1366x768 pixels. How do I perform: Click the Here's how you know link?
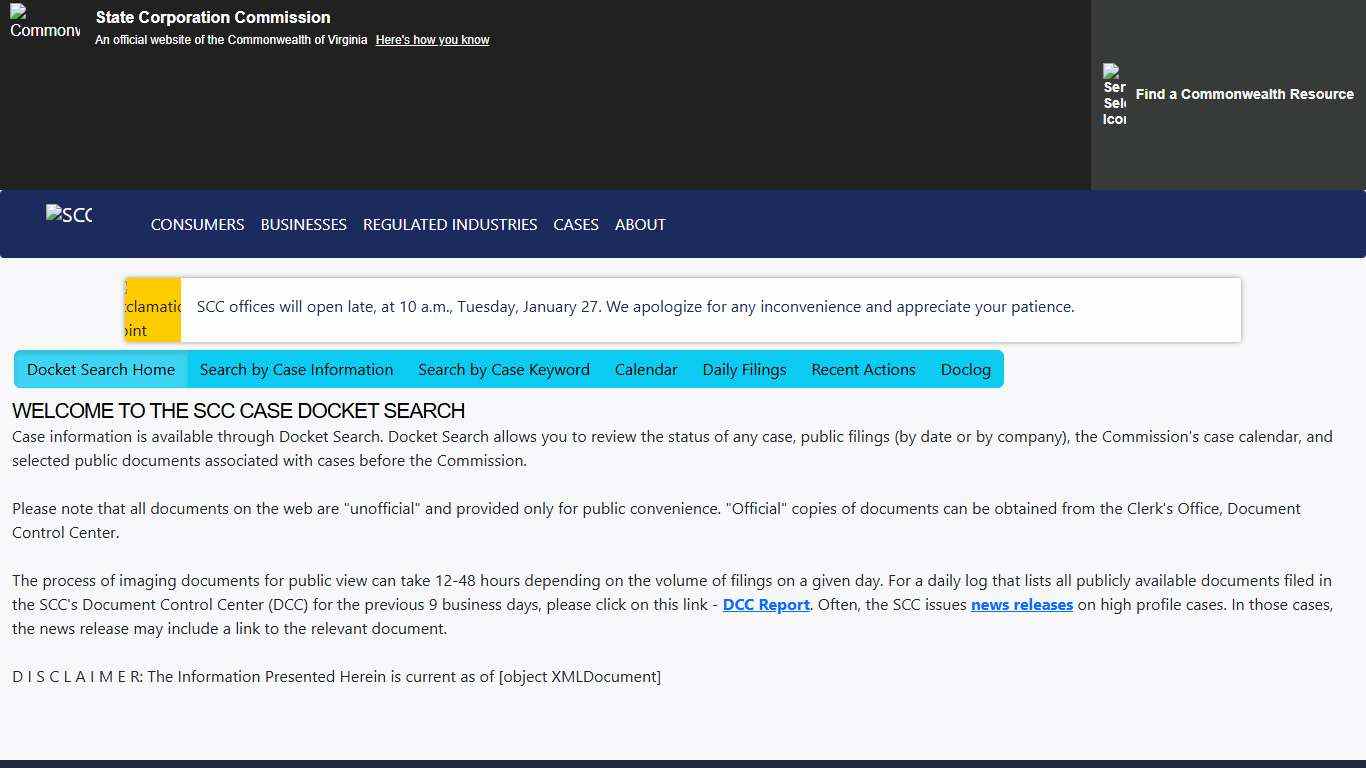432,40
